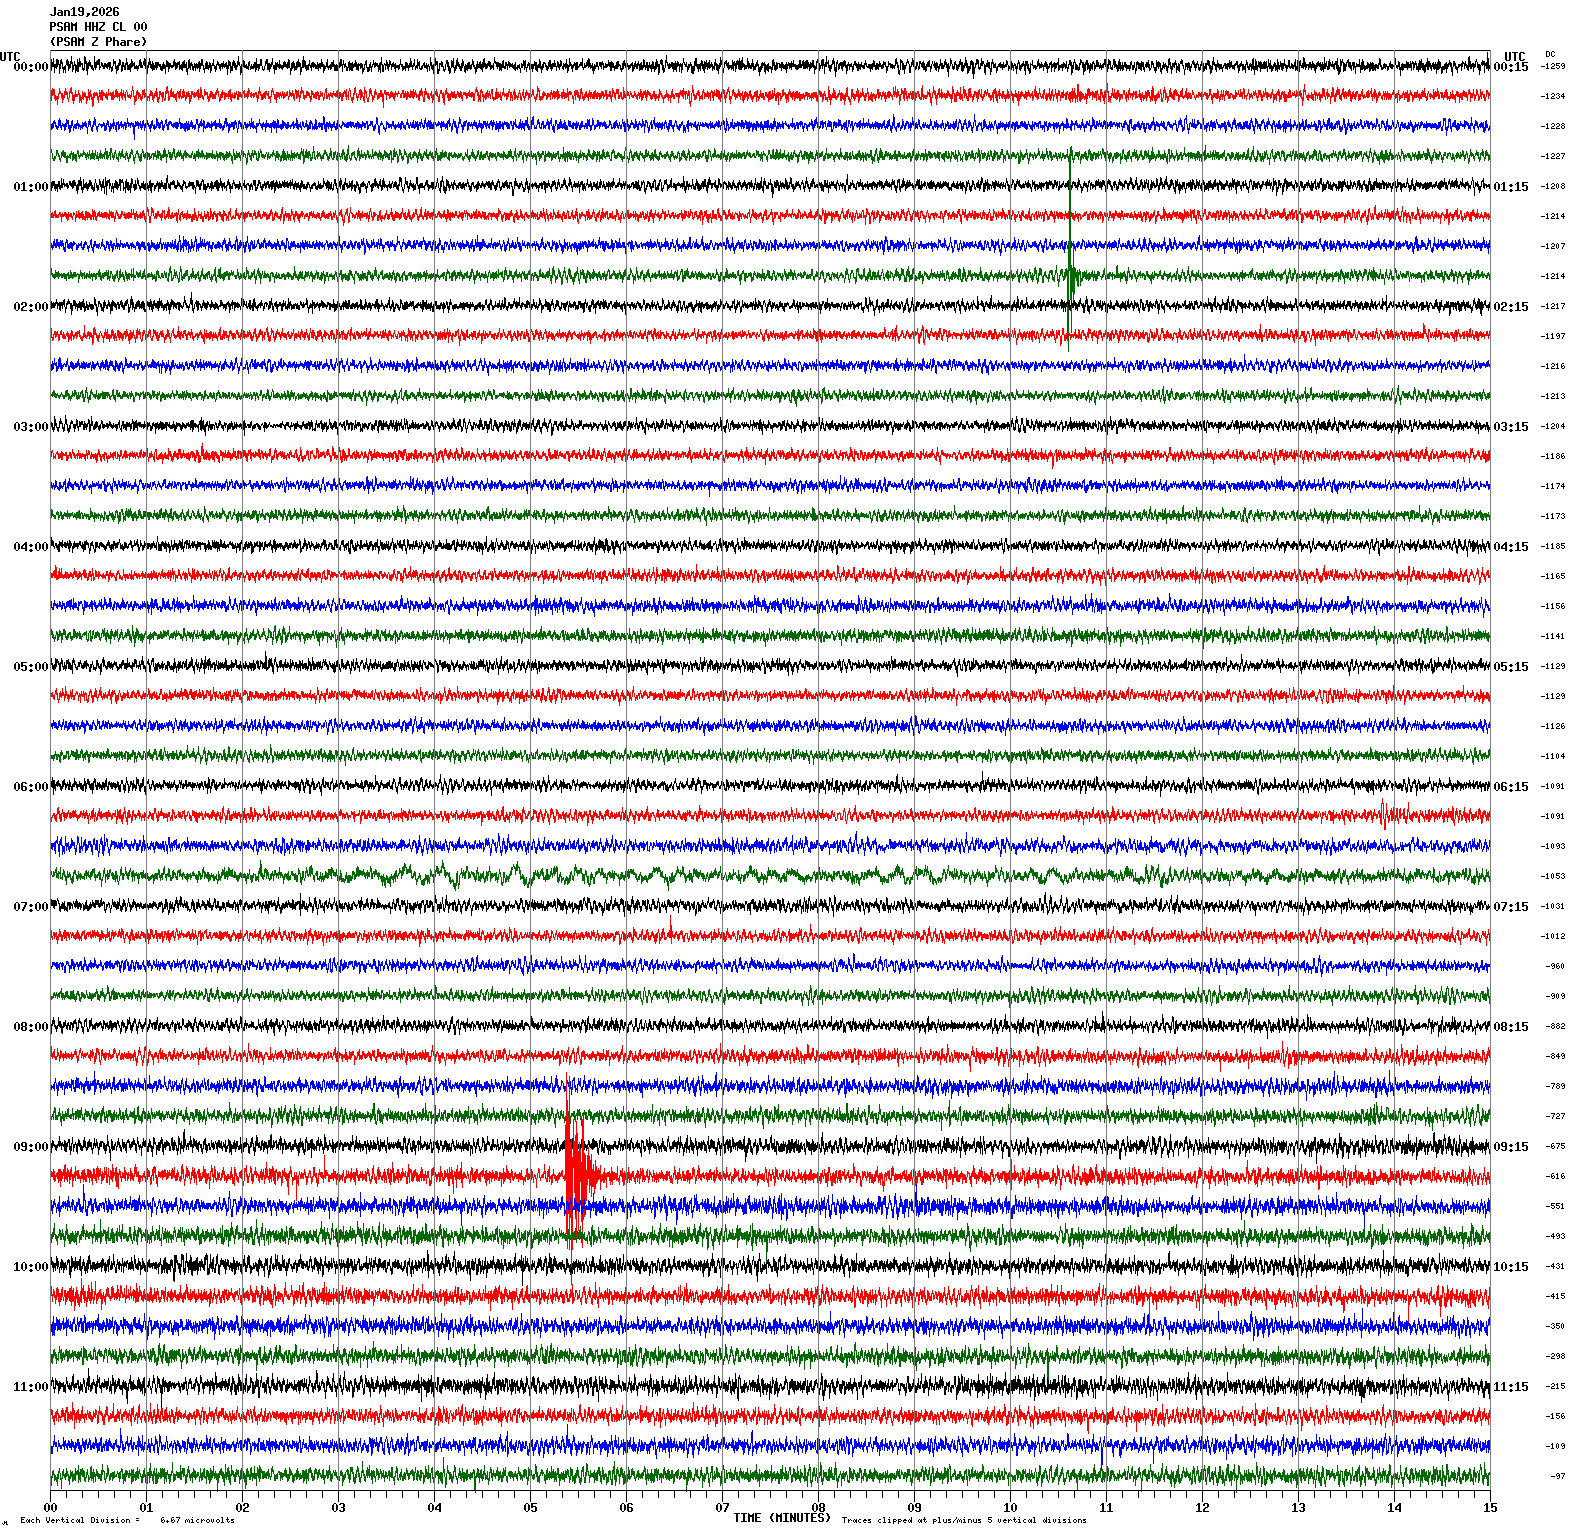Click the Jan19,2026 date header
This screenshot has height=1534, width=1570.
(85, 12)
